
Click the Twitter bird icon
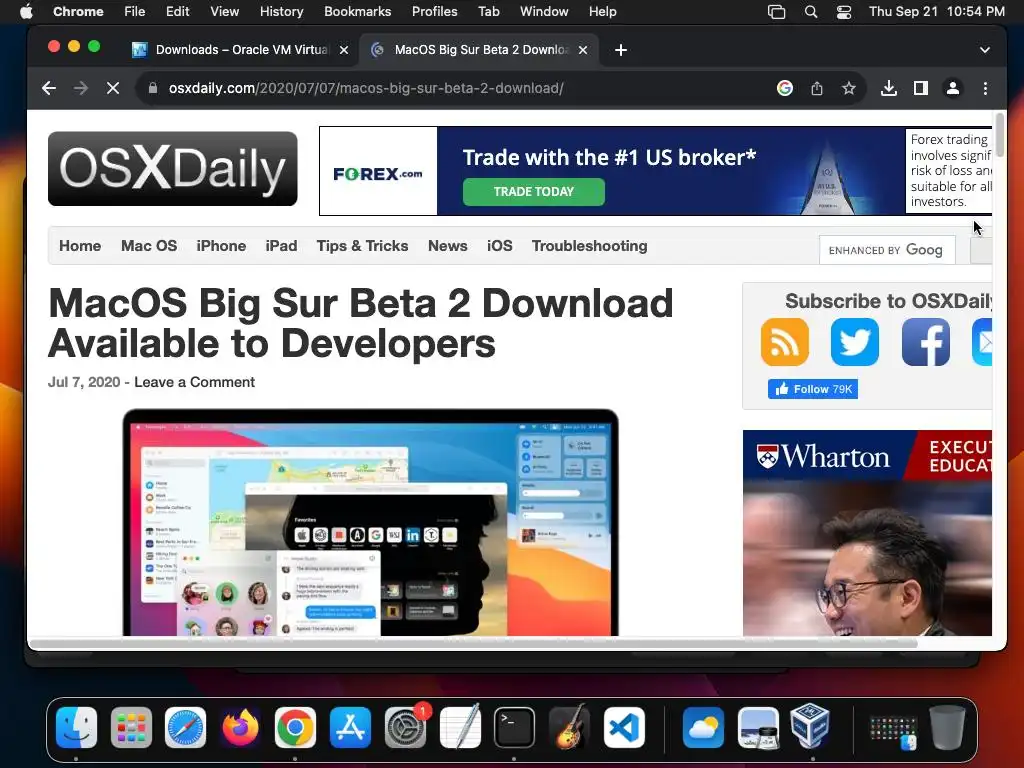[855, 342]
